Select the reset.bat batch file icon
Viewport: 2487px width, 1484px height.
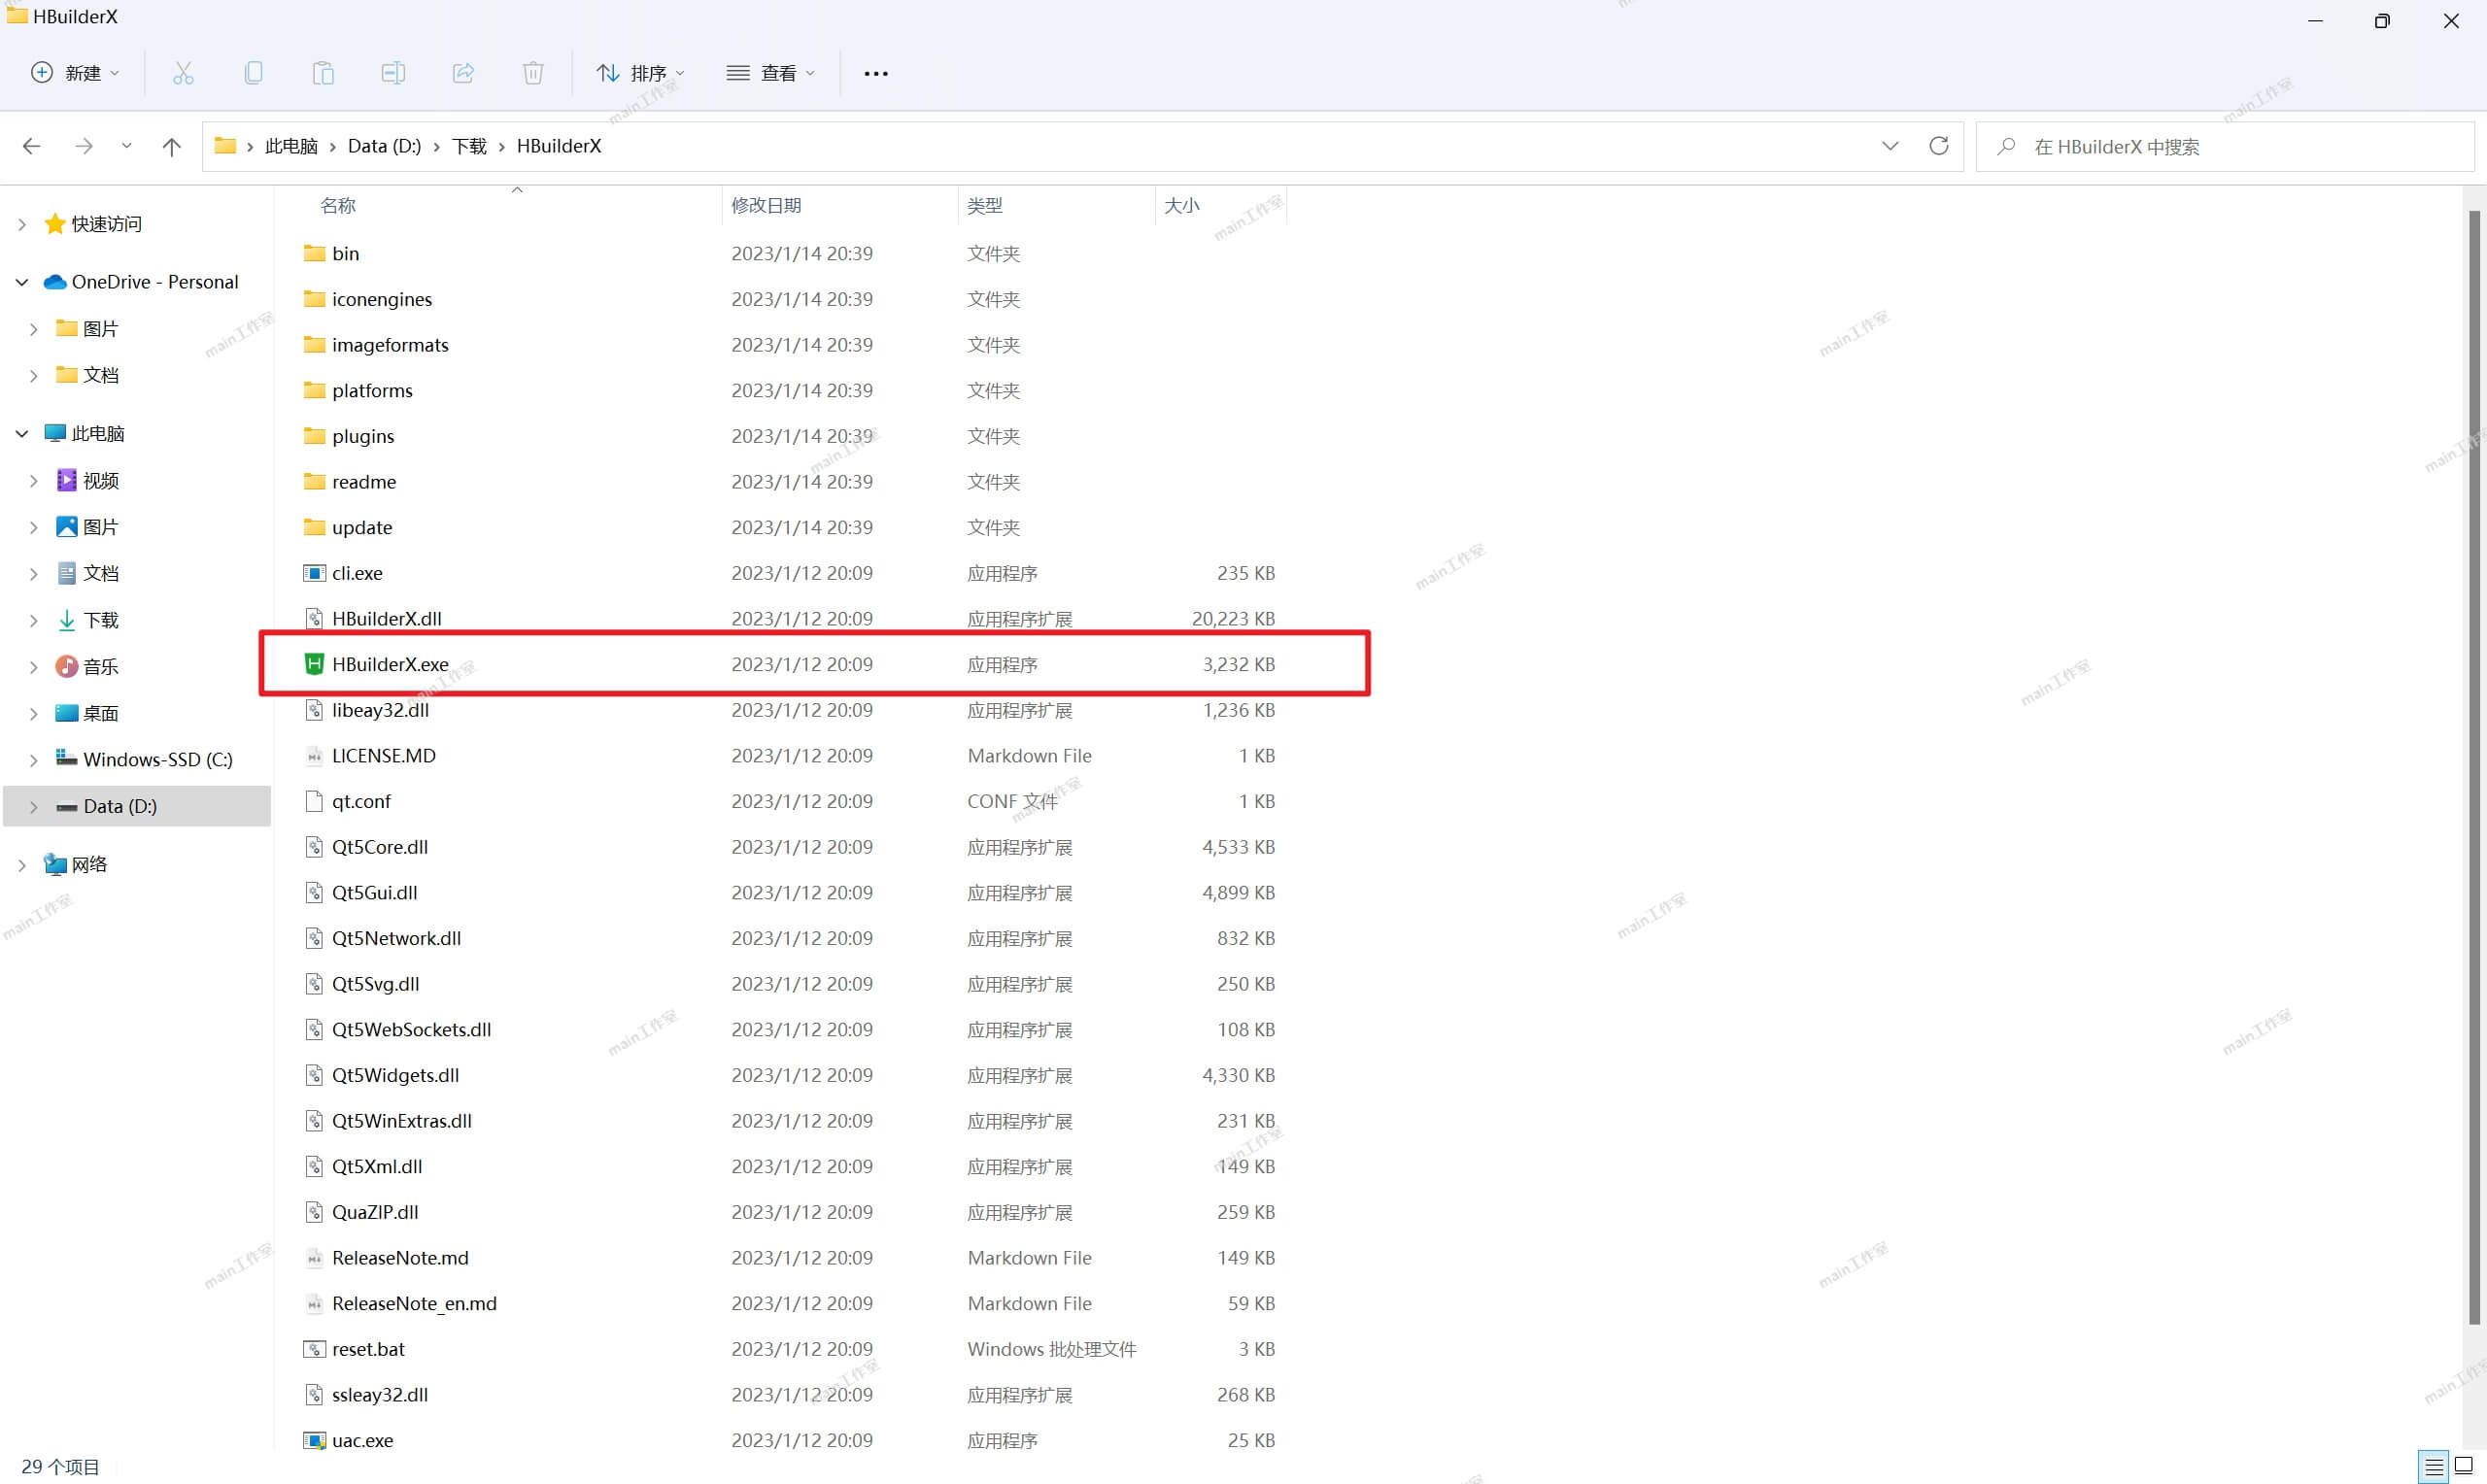click(x=314, y=1349)
